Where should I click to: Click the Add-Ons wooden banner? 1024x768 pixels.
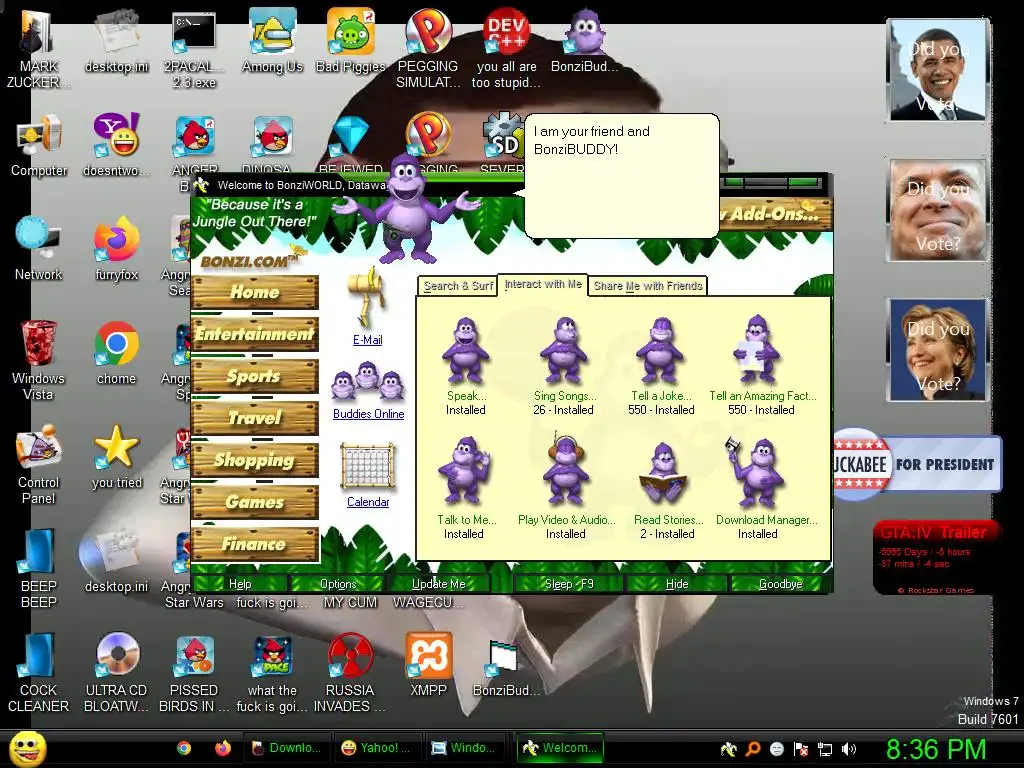775,214
